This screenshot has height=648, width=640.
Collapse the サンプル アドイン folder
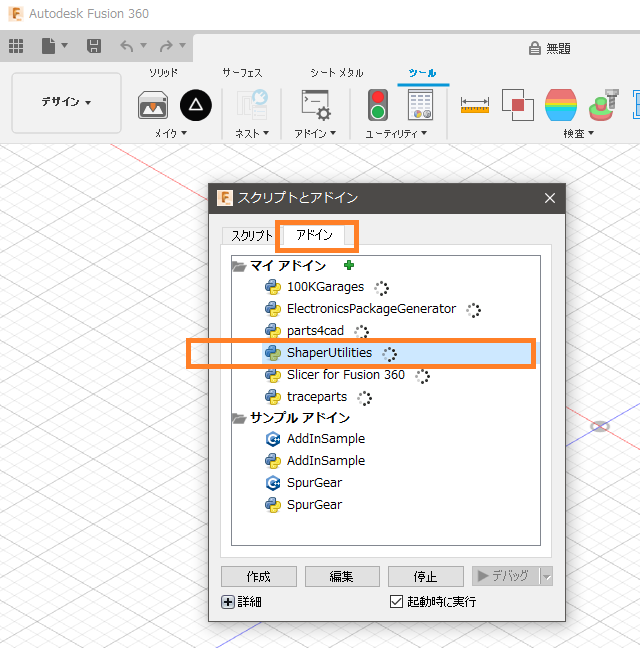(x=239, y=418)
